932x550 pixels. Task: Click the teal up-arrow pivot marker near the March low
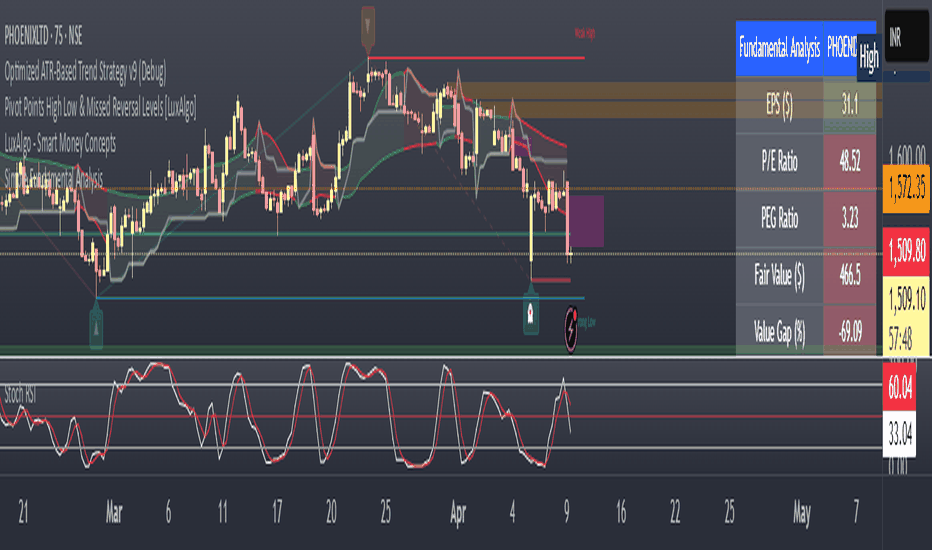point(96,326)
